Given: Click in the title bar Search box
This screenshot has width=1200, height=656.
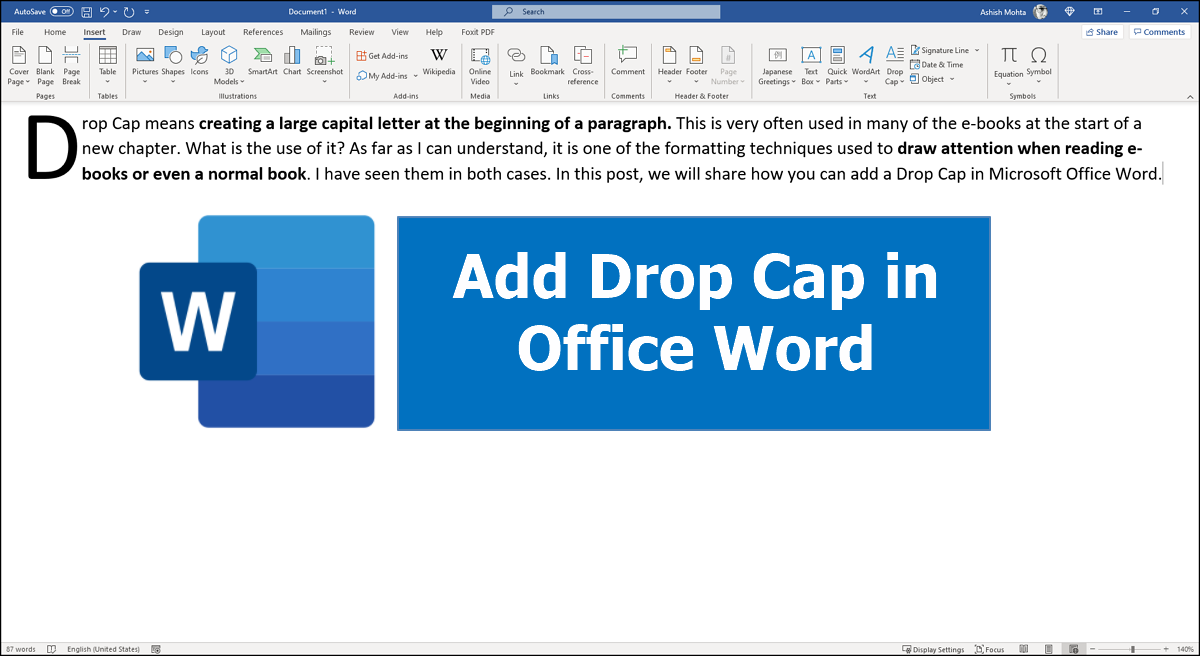Looking at the screenshot, I should tap(606, 12).
